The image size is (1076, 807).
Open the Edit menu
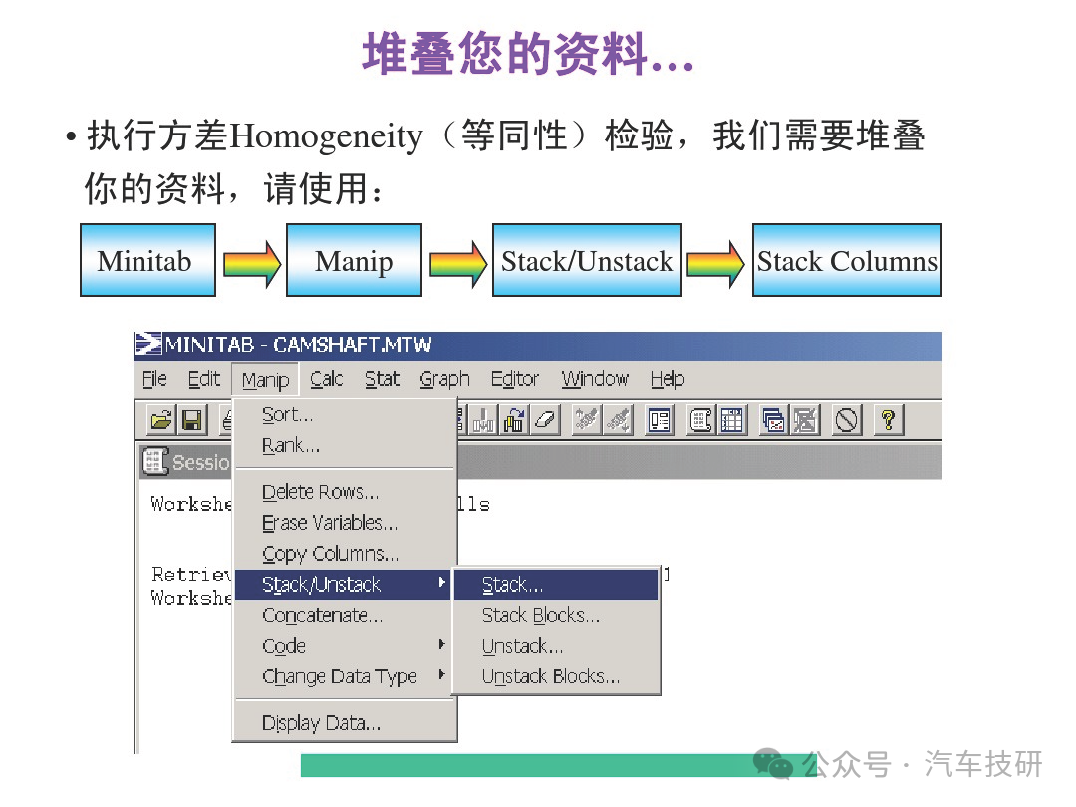click(x=204, y=379)
